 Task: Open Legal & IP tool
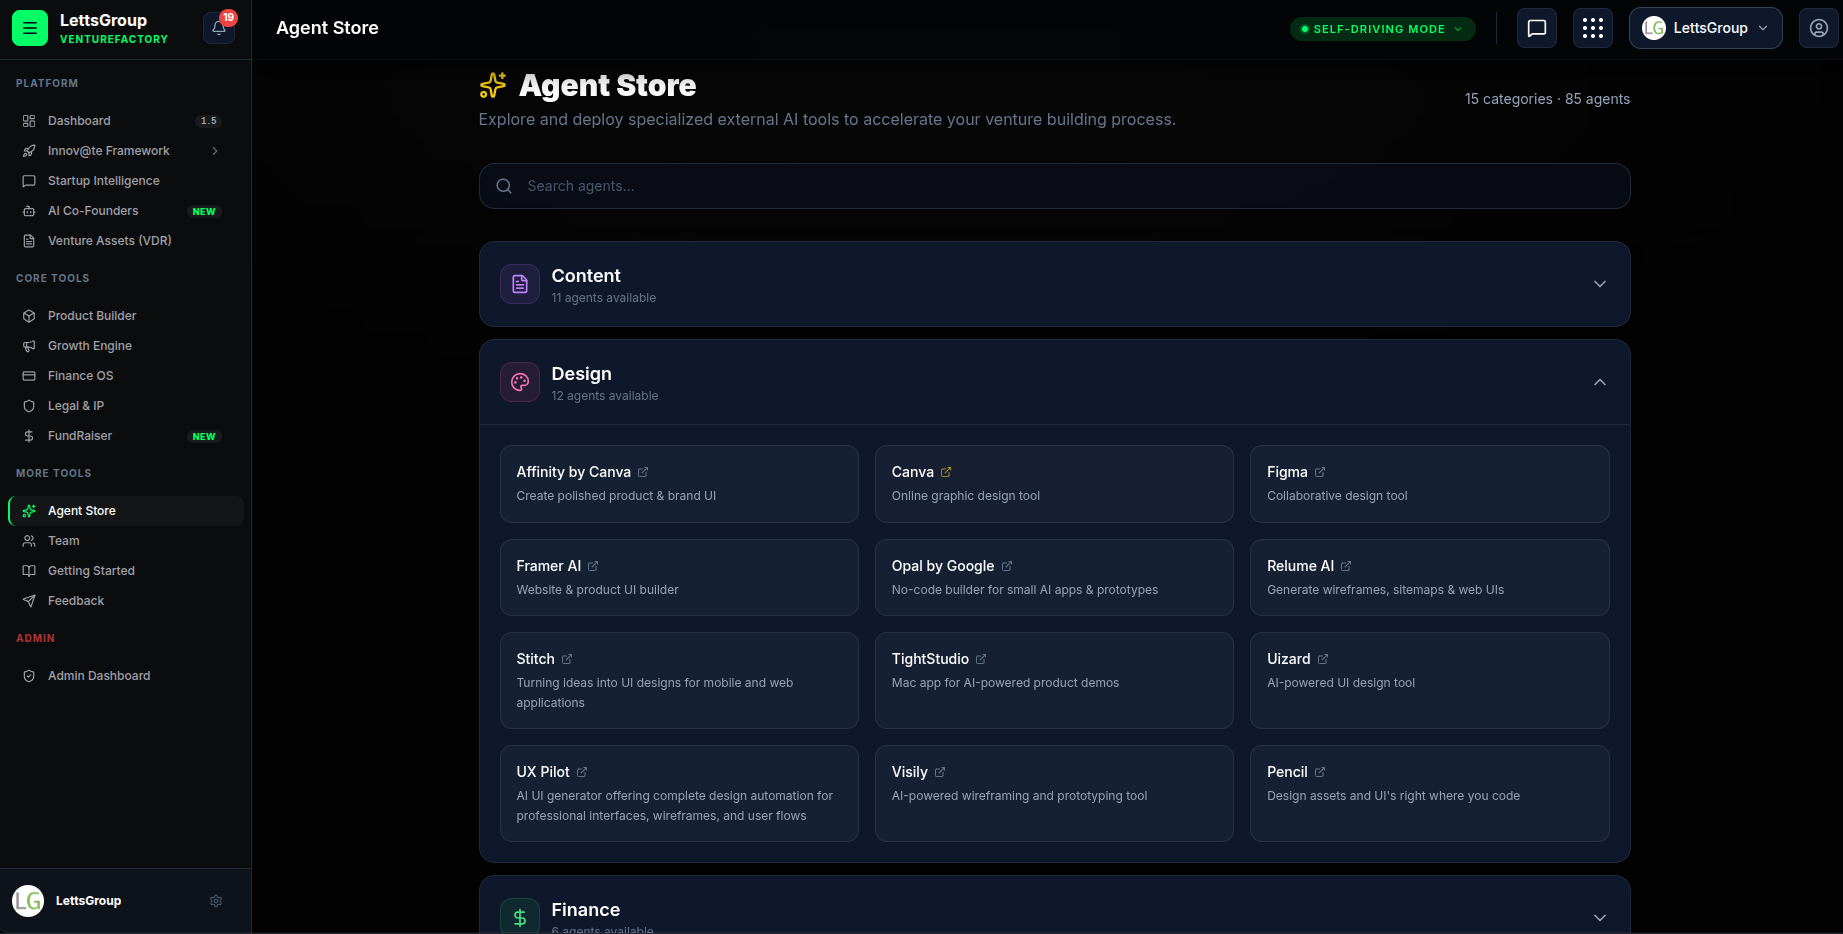tap(125, 406)
